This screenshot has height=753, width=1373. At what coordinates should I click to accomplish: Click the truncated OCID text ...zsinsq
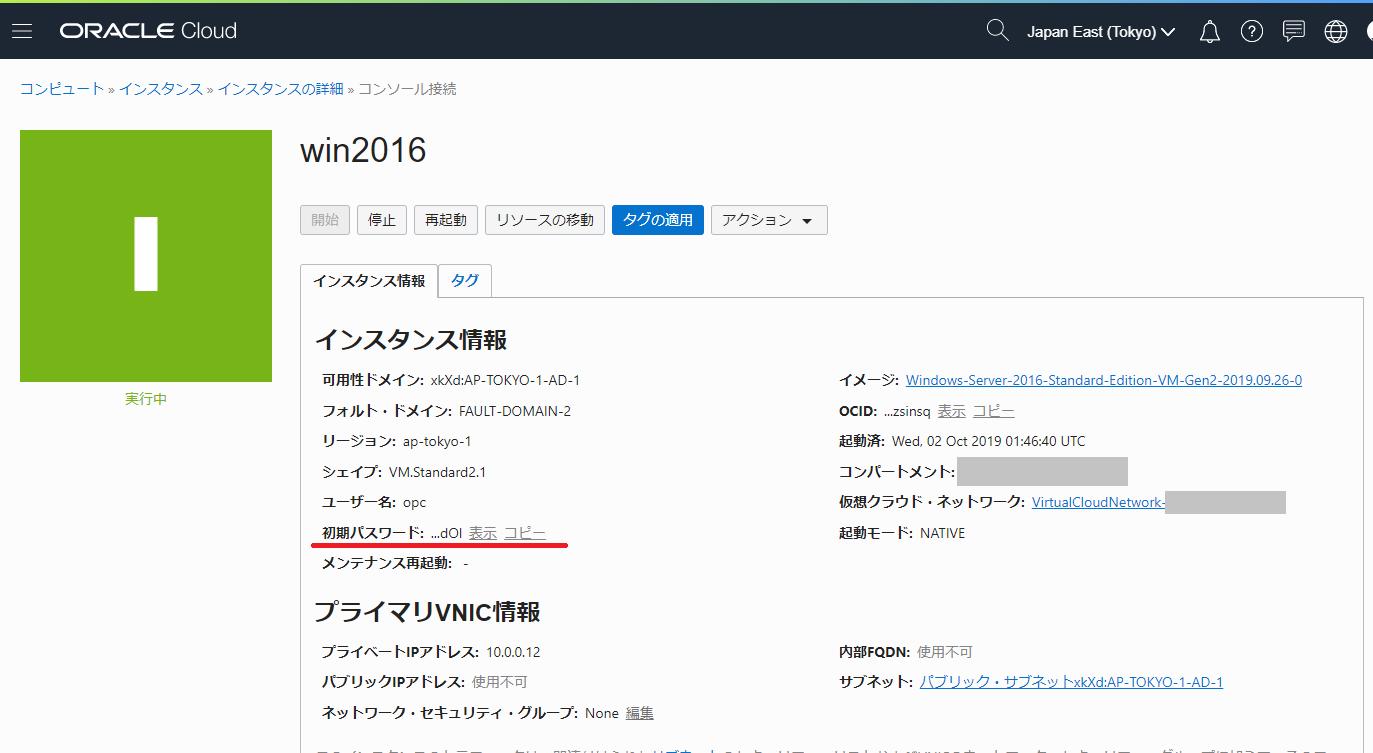[x=907, y=411]
